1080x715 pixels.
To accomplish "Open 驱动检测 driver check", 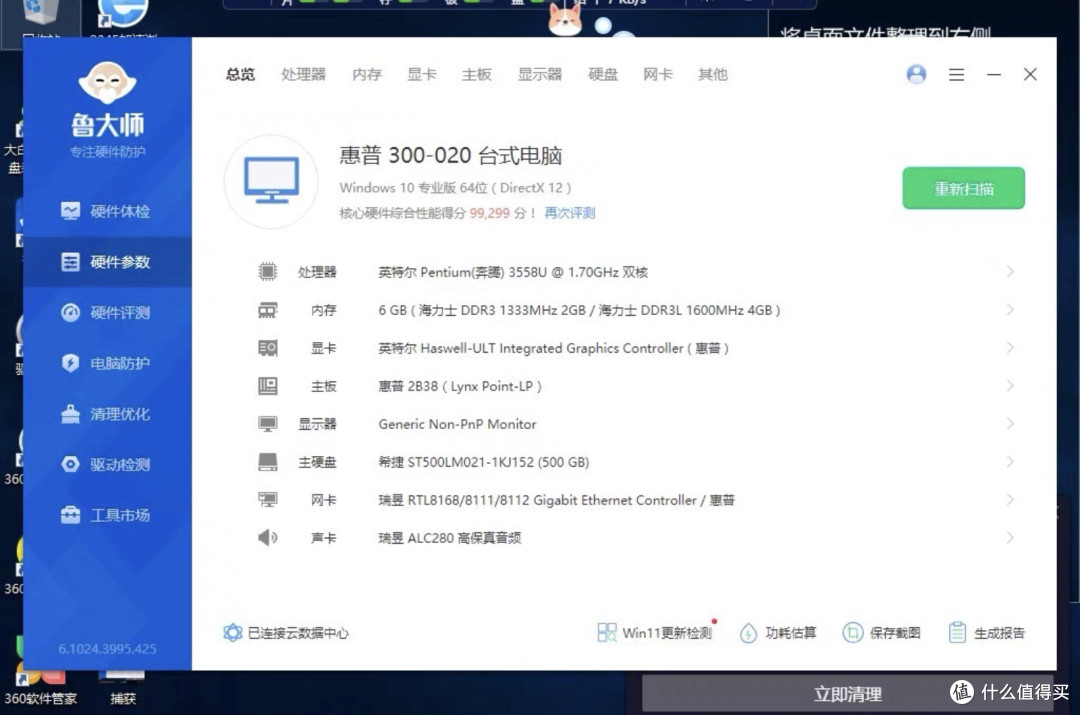I will (105, 464).
